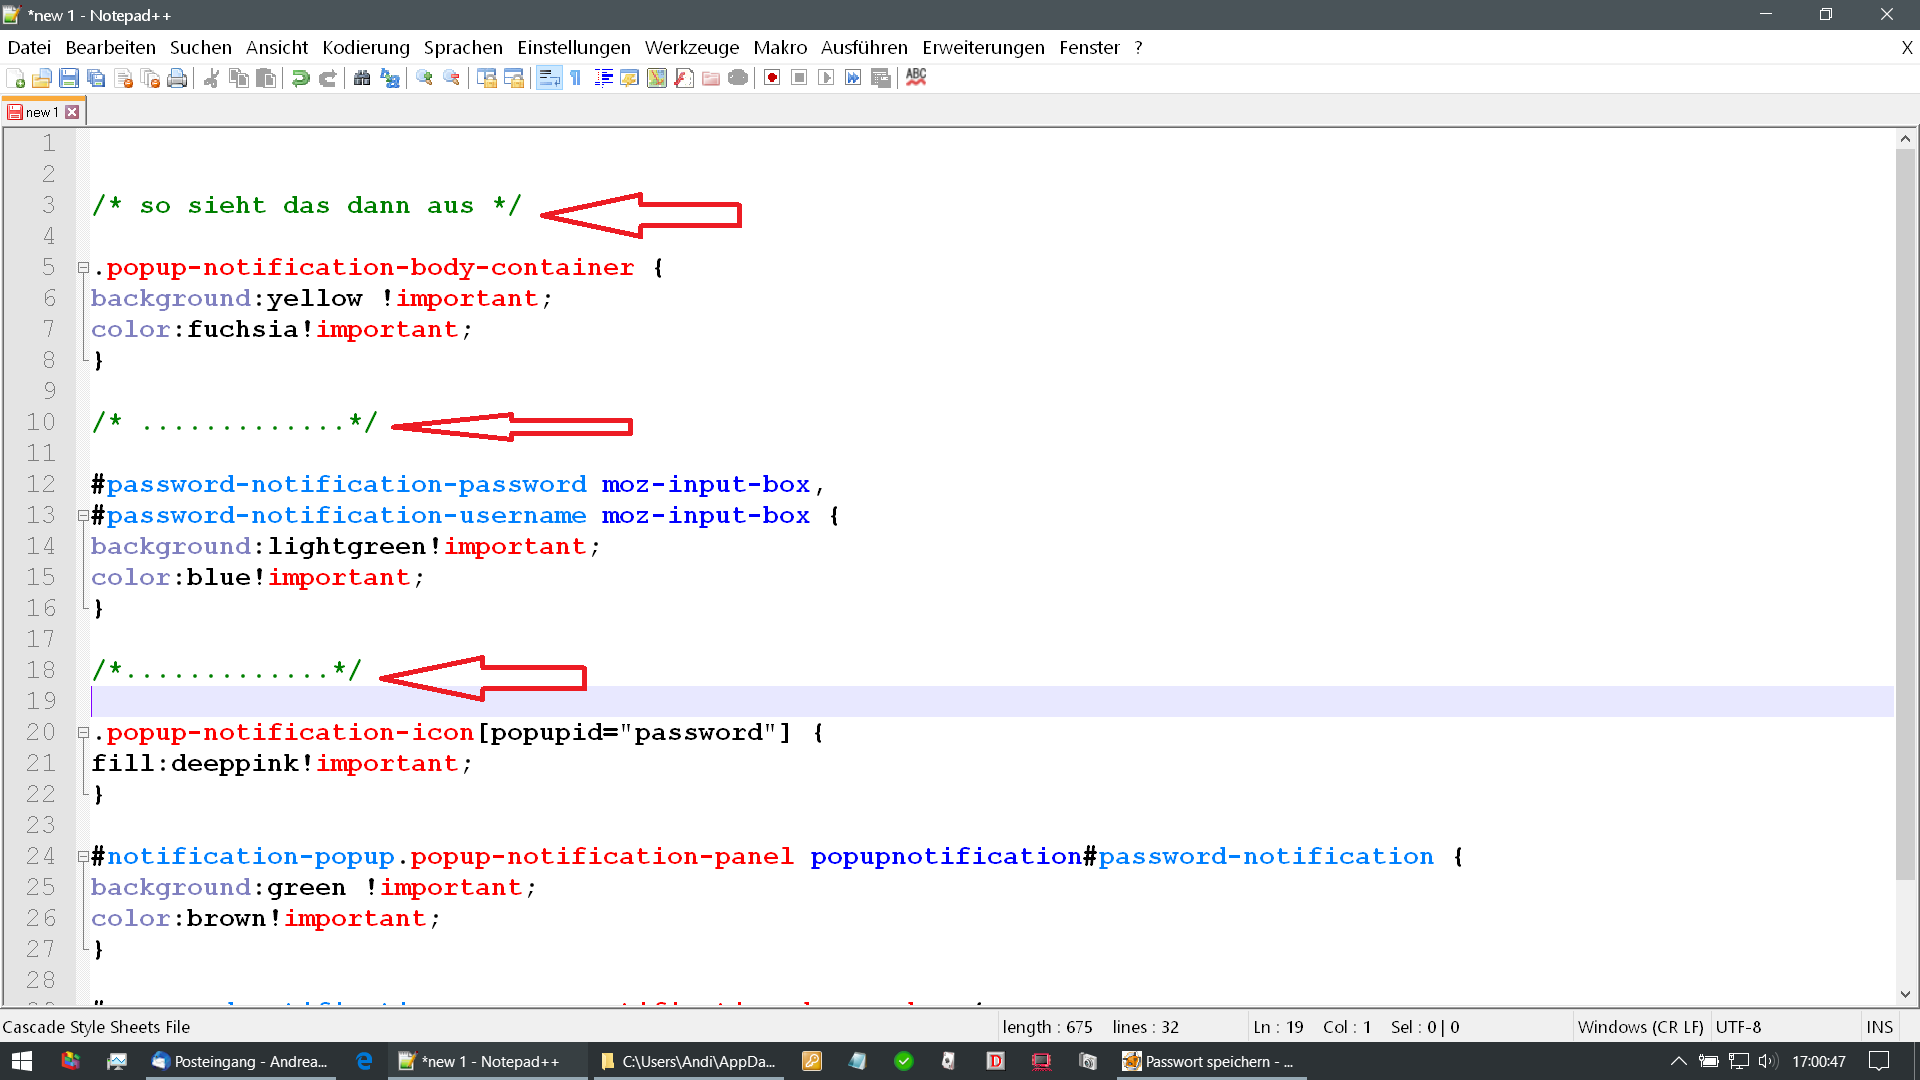Collapse the fold marker on line 24
The image size is (1920, 1080).
point(84,857)
